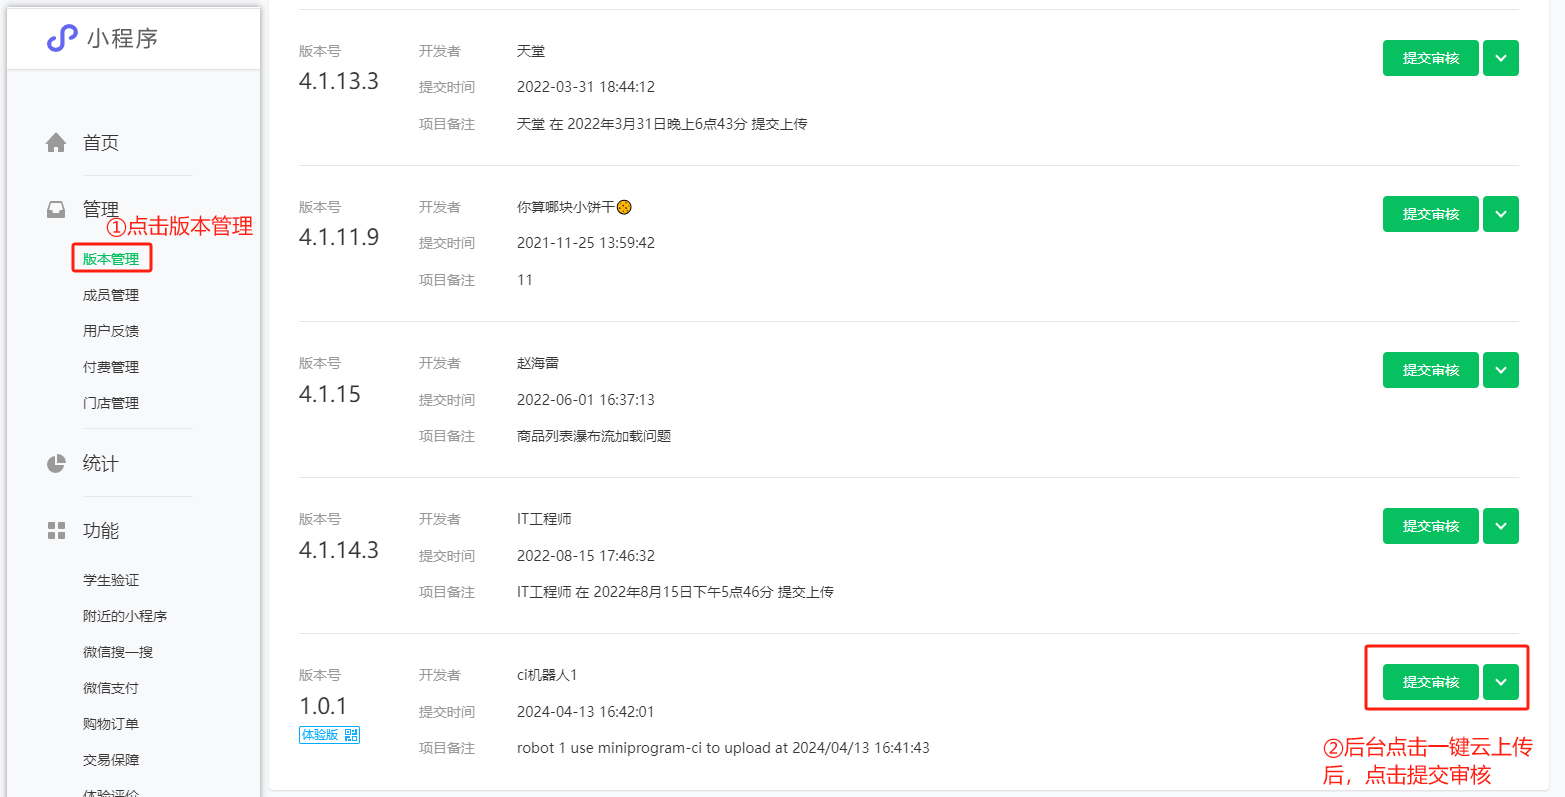
Task: Expand dropdown arrow for version 1.0.1
Action: 1500,682
